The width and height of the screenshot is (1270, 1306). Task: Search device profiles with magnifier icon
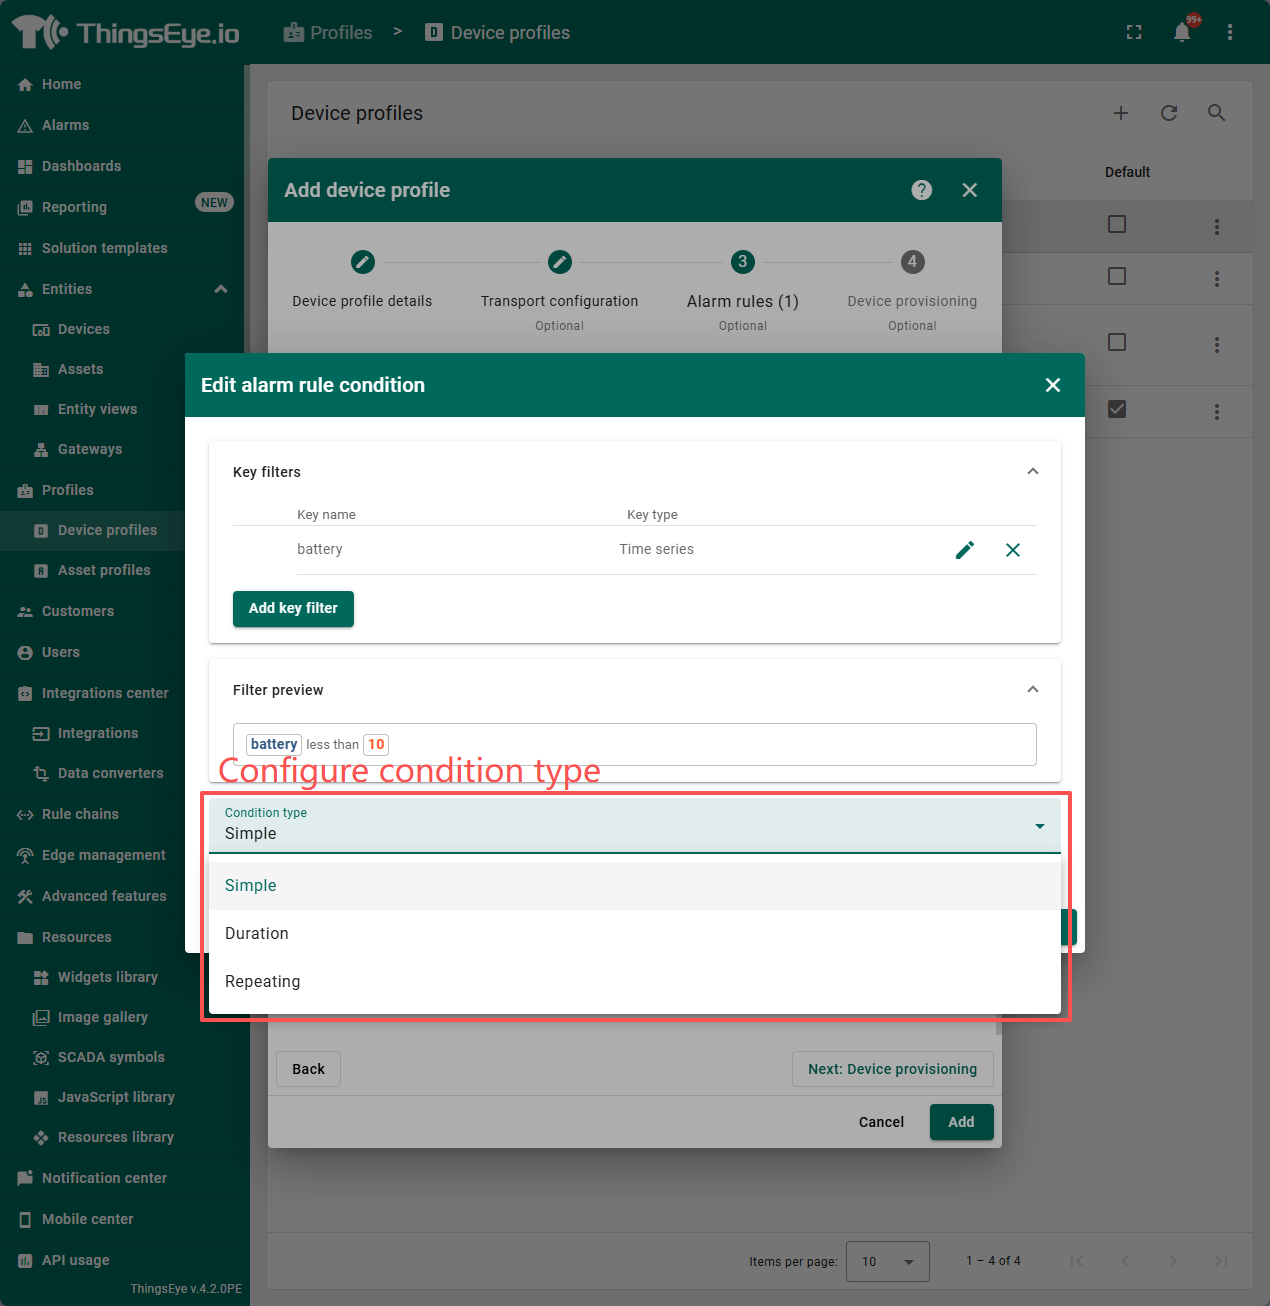pos(1216,113)
